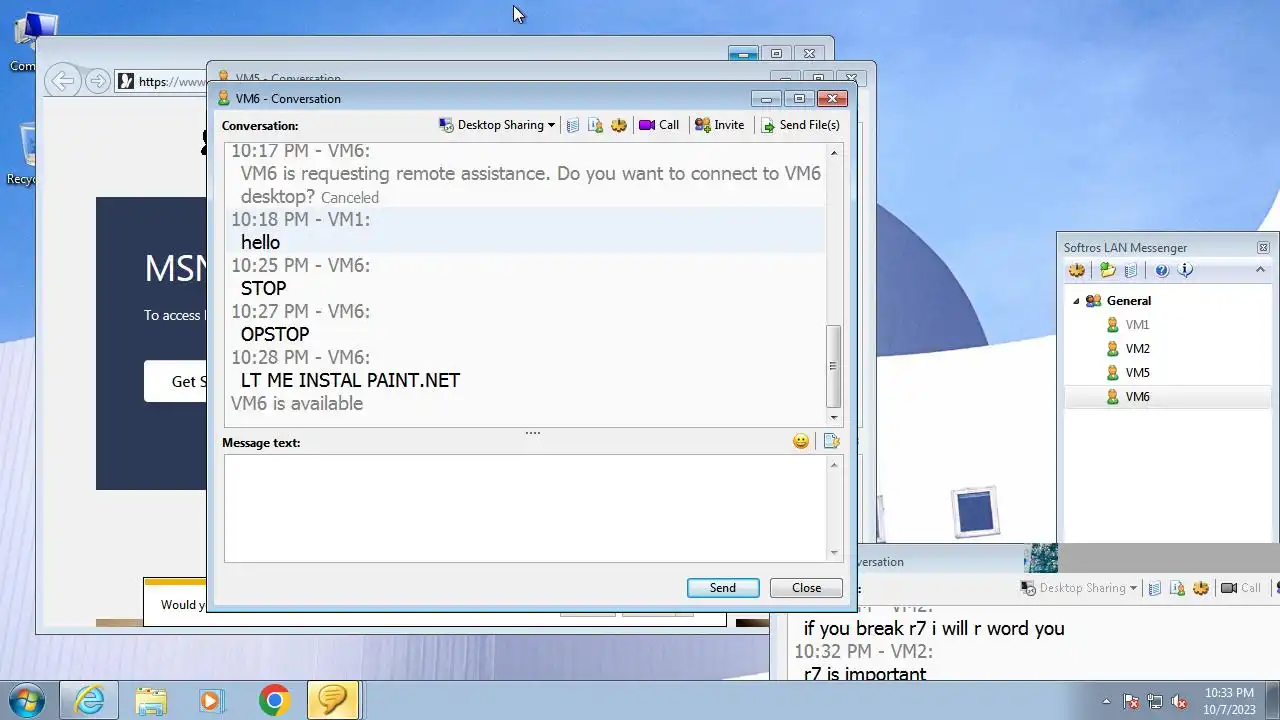The height and width of the screenshot is (720, 1280).
Task: Click back arrow in Internet Explorer window
Action: click(x=63, y=81)
